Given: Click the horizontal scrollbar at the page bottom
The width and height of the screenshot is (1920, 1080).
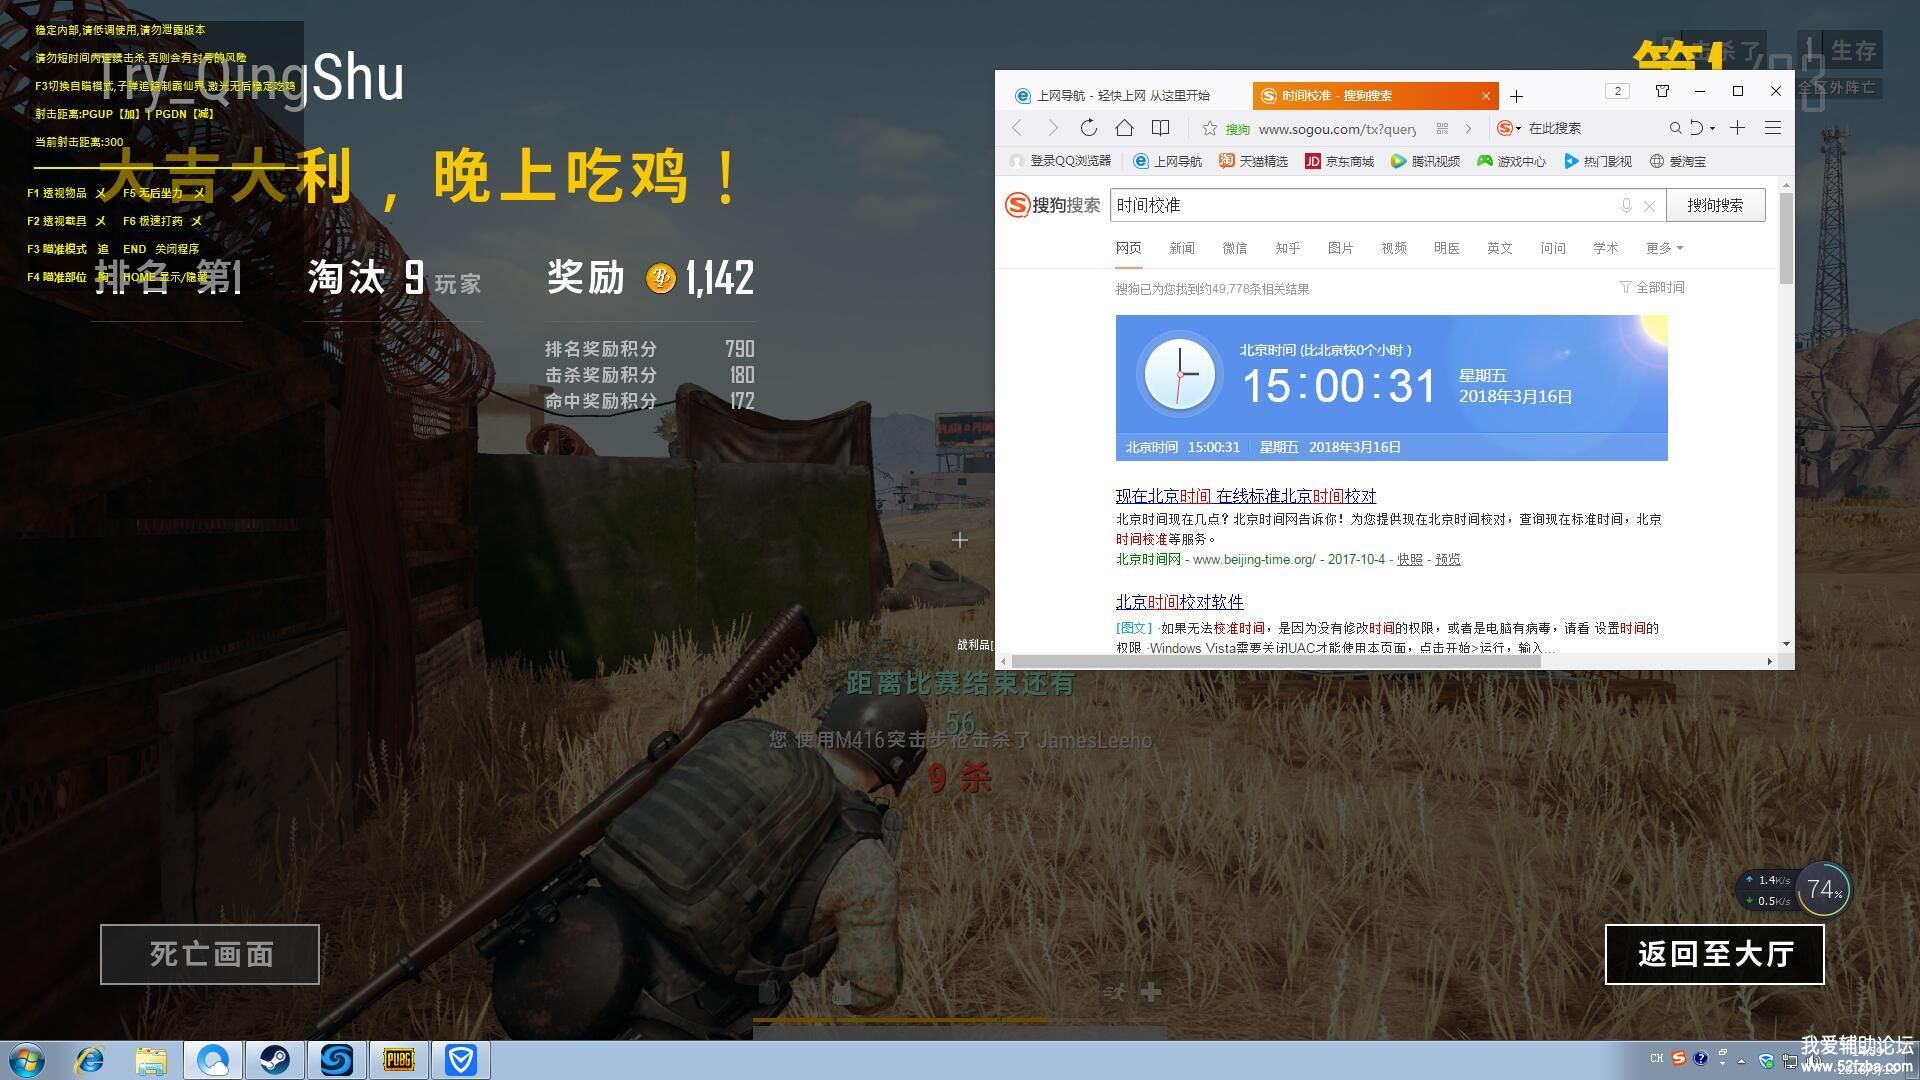Looking at the screenshot, I should tap(1276, 661).
